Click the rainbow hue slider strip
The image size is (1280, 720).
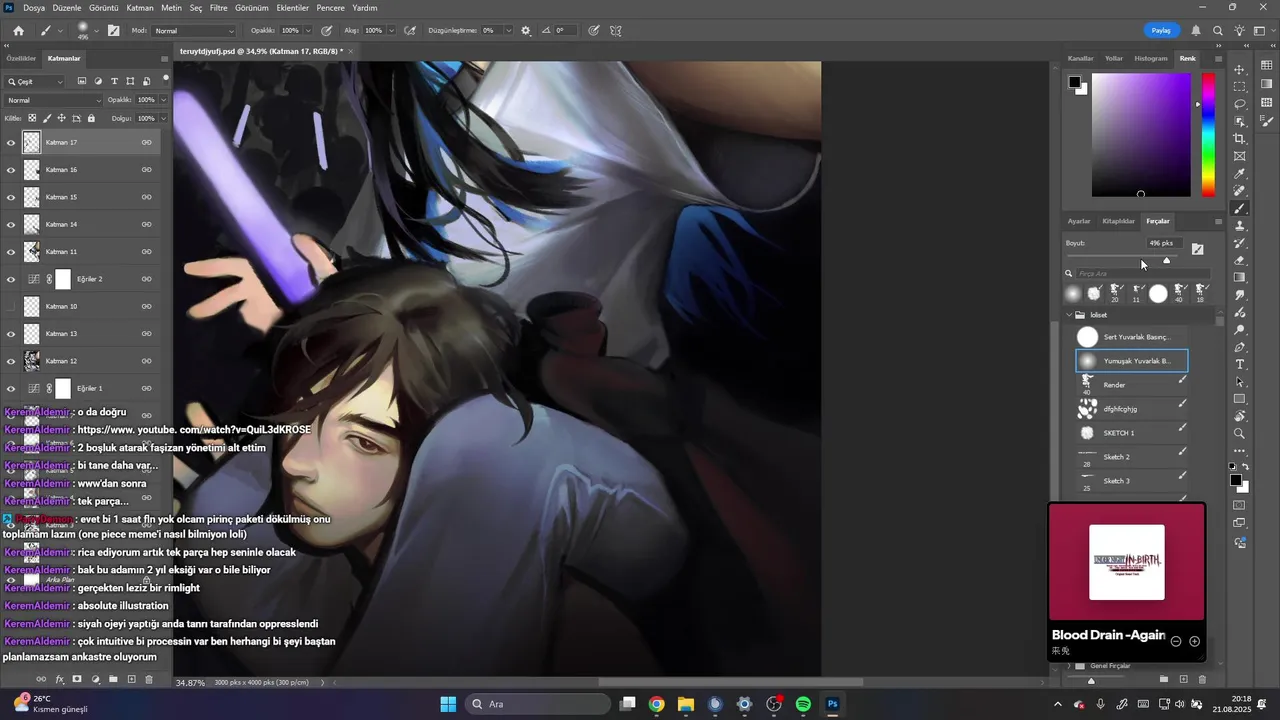point(1208,135)
